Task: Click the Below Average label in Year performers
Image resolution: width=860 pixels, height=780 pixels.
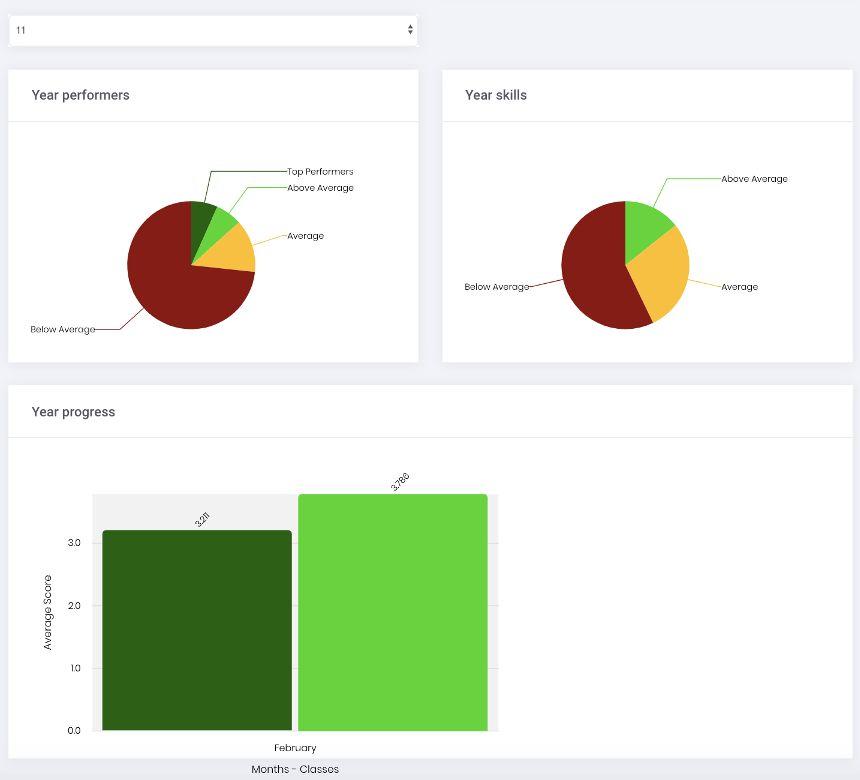Action: pyautogui.click(x=63, y=330)
